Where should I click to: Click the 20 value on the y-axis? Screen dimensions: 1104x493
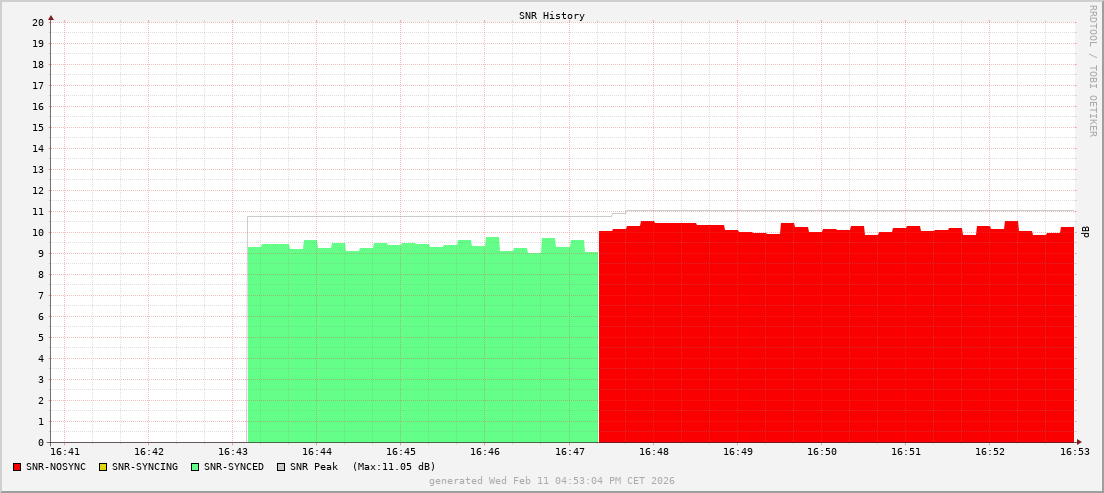coord(38,22)
